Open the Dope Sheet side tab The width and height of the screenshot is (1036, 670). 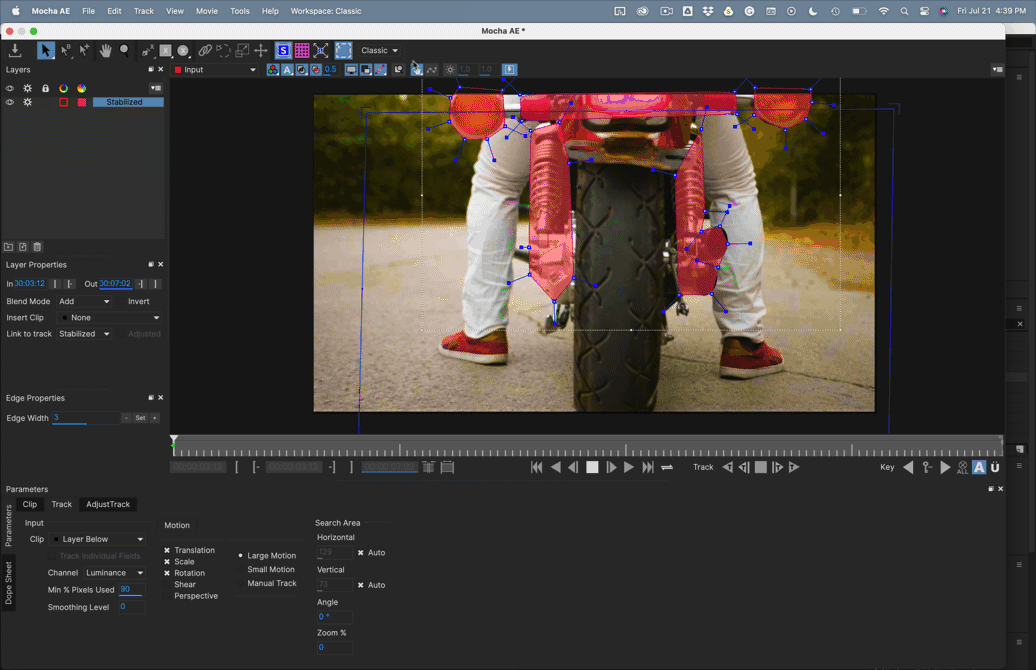pyautogui.click(x=9, y=582)
